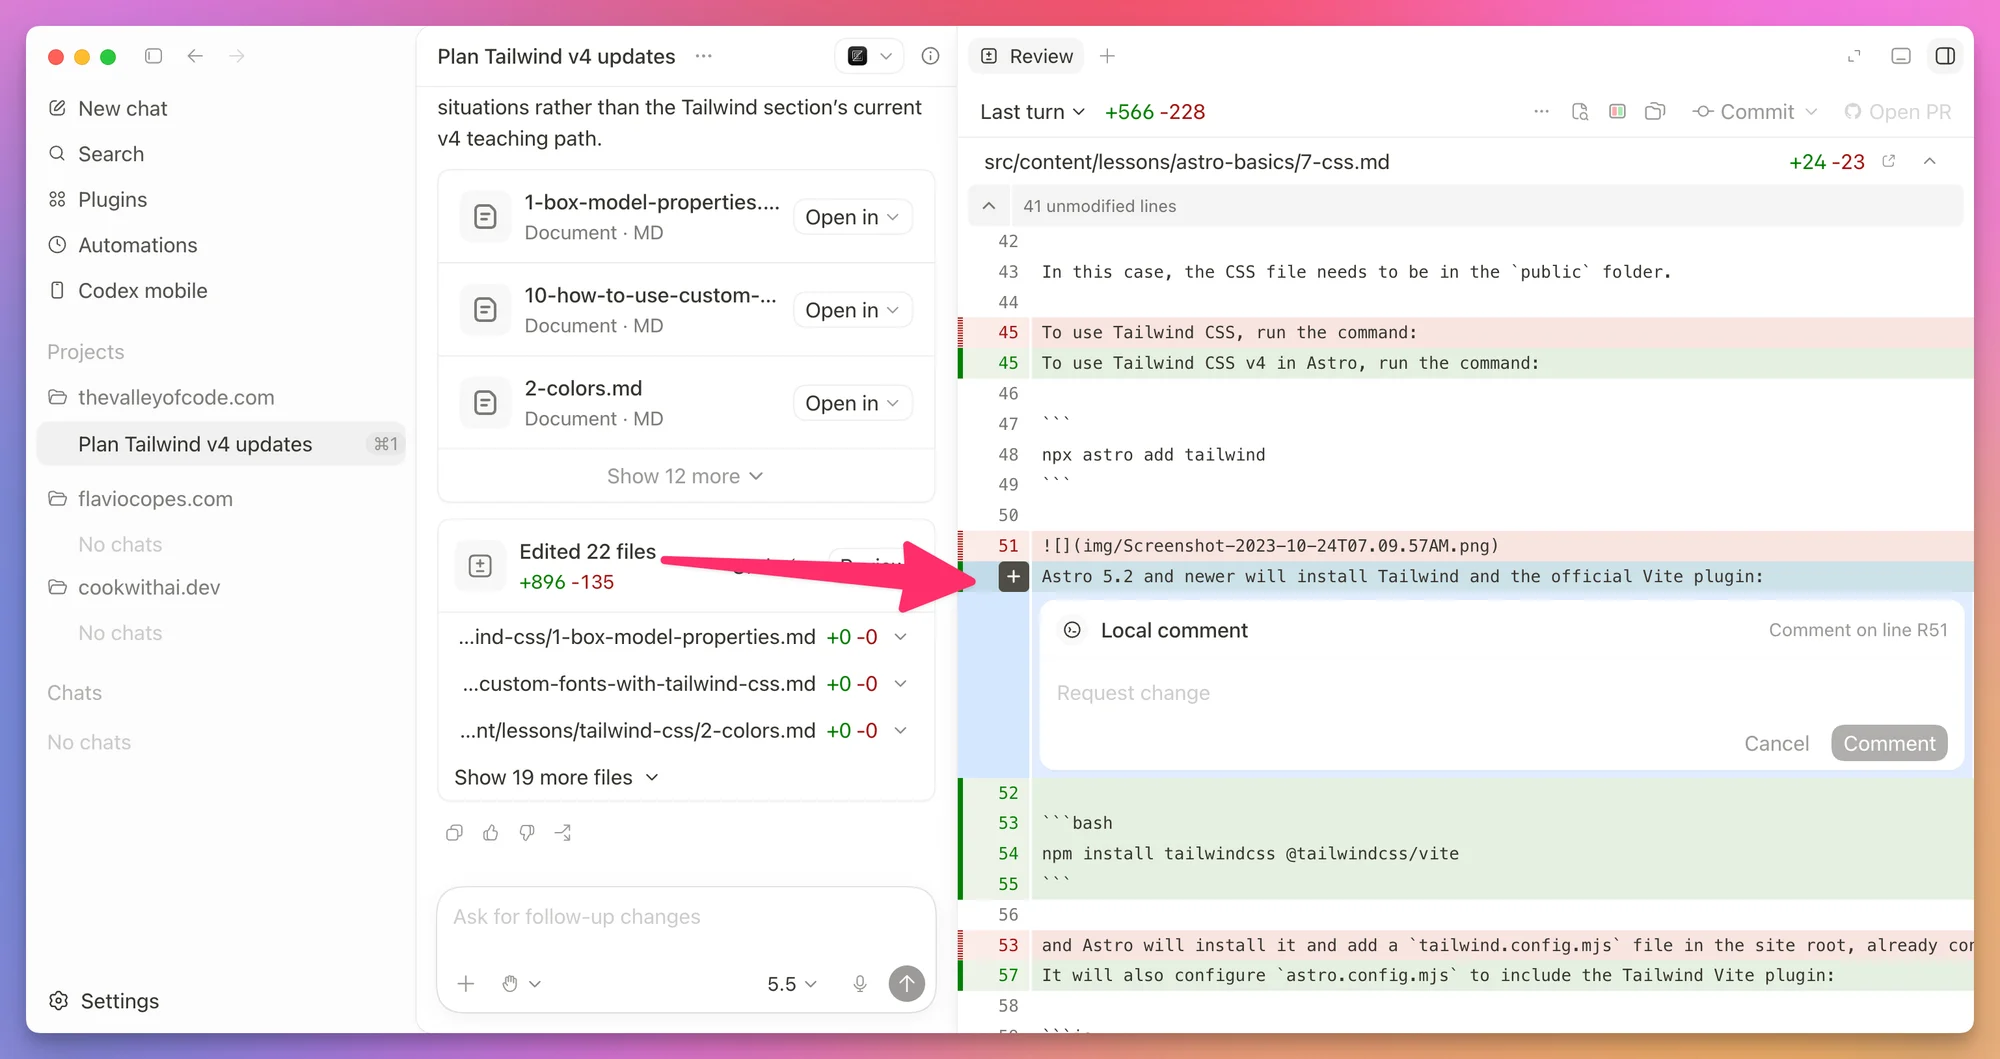
Task: Click the file search icon in the review toolbar
Action: point(1580,112)
